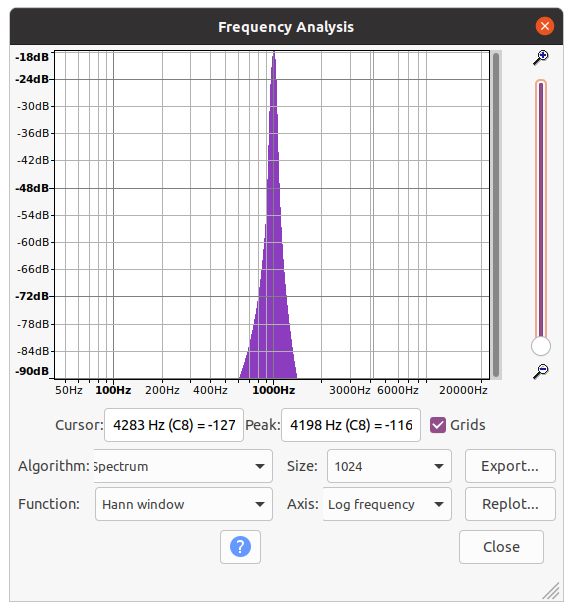Screen dimensions: 573x611
Task: Click the 50Hz axis label
Action: 69,390
